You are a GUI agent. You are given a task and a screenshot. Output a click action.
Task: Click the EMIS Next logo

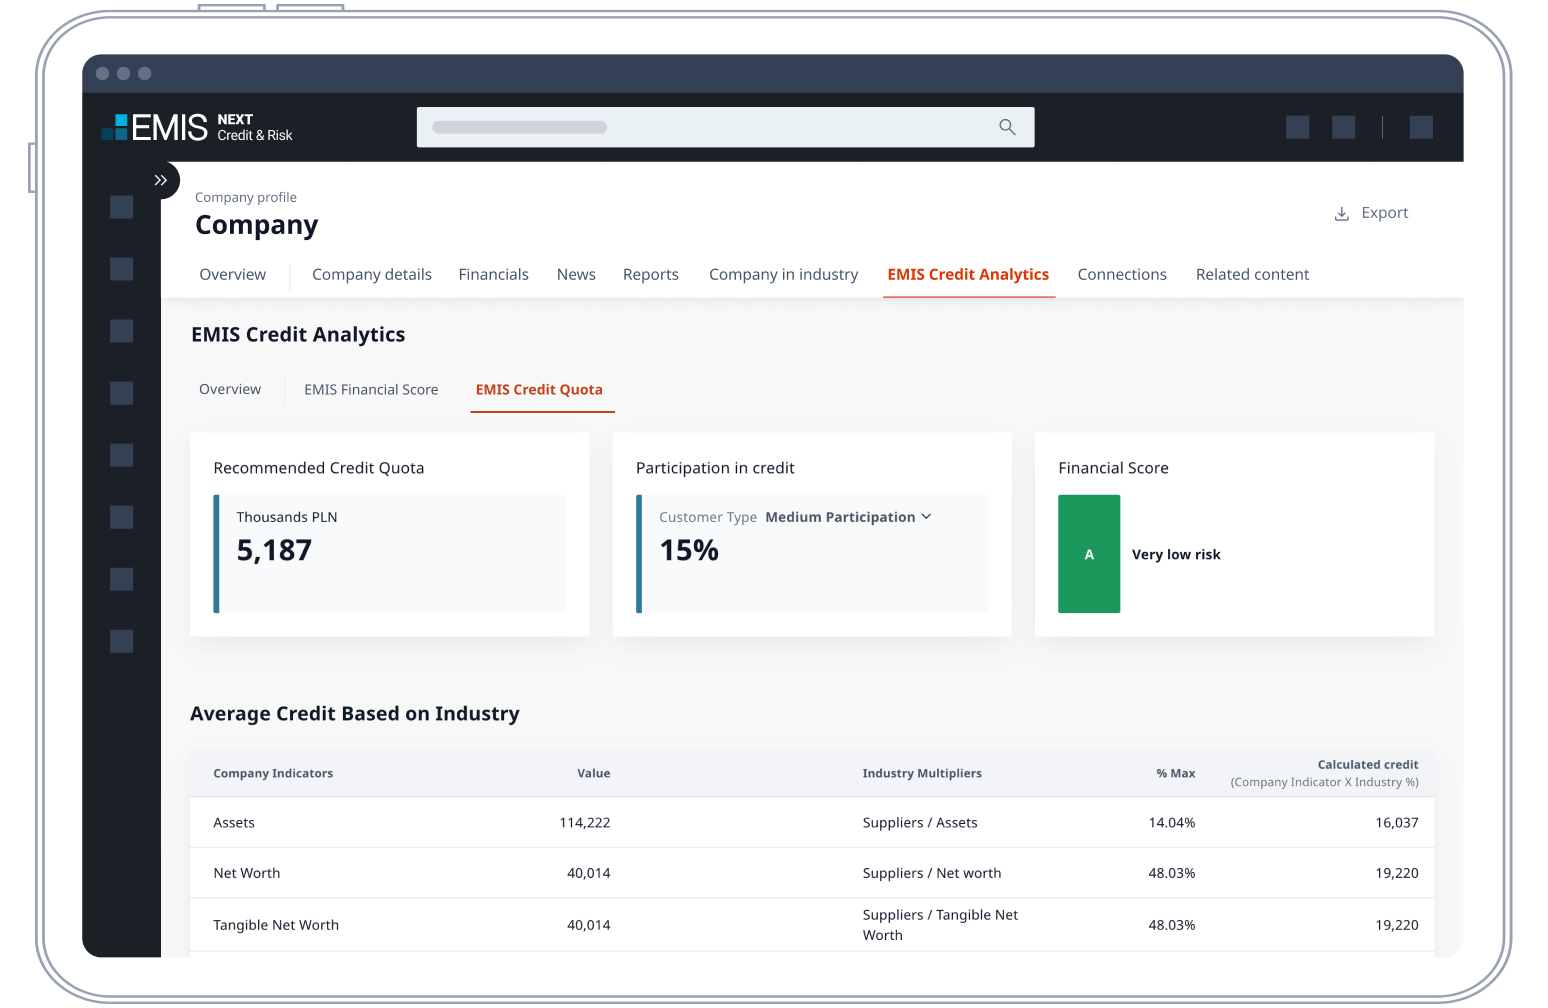tap(197, 128)
